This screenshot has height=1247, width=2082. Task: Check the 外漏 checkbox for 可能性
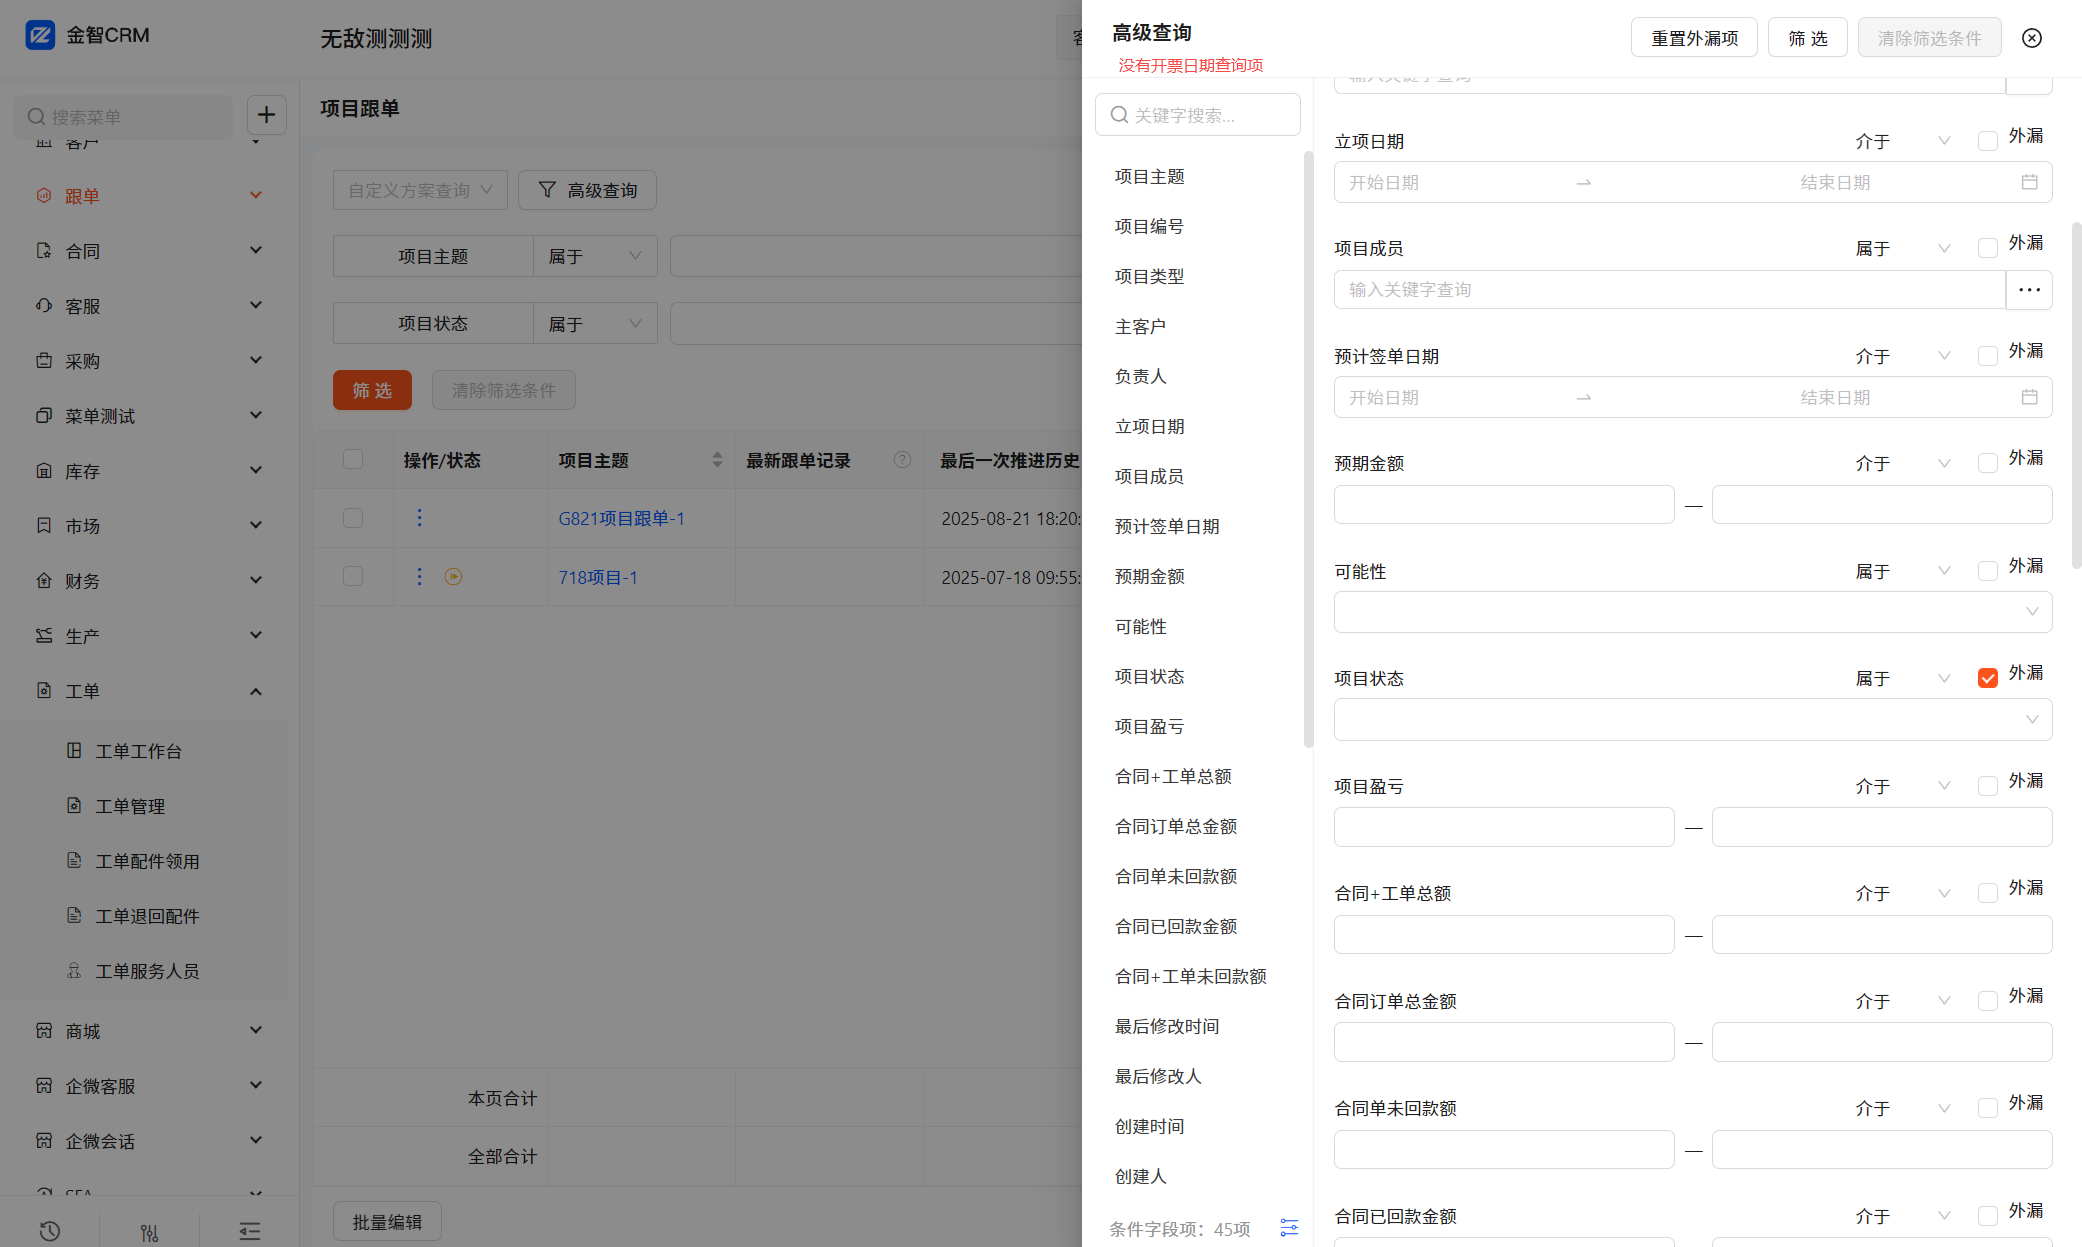1987,571
